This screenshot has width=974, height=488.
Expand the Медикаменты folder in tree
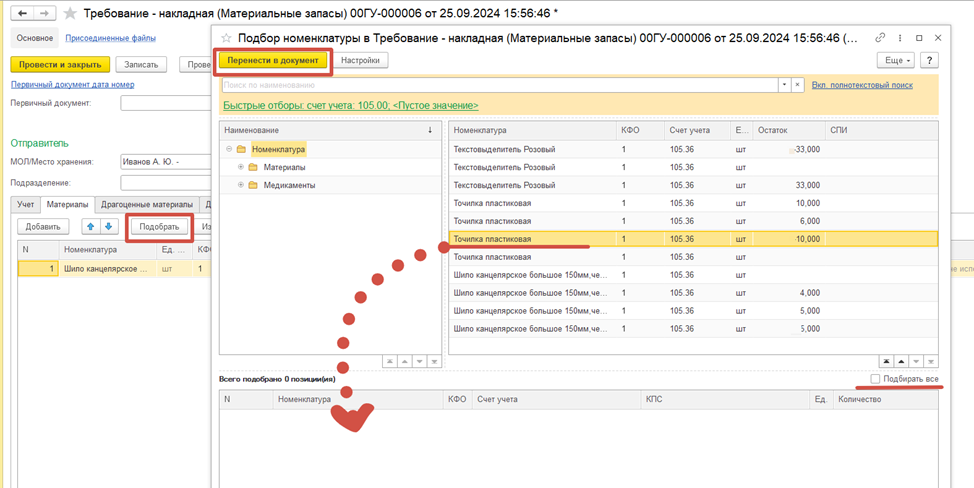click(x=241, y=185)
